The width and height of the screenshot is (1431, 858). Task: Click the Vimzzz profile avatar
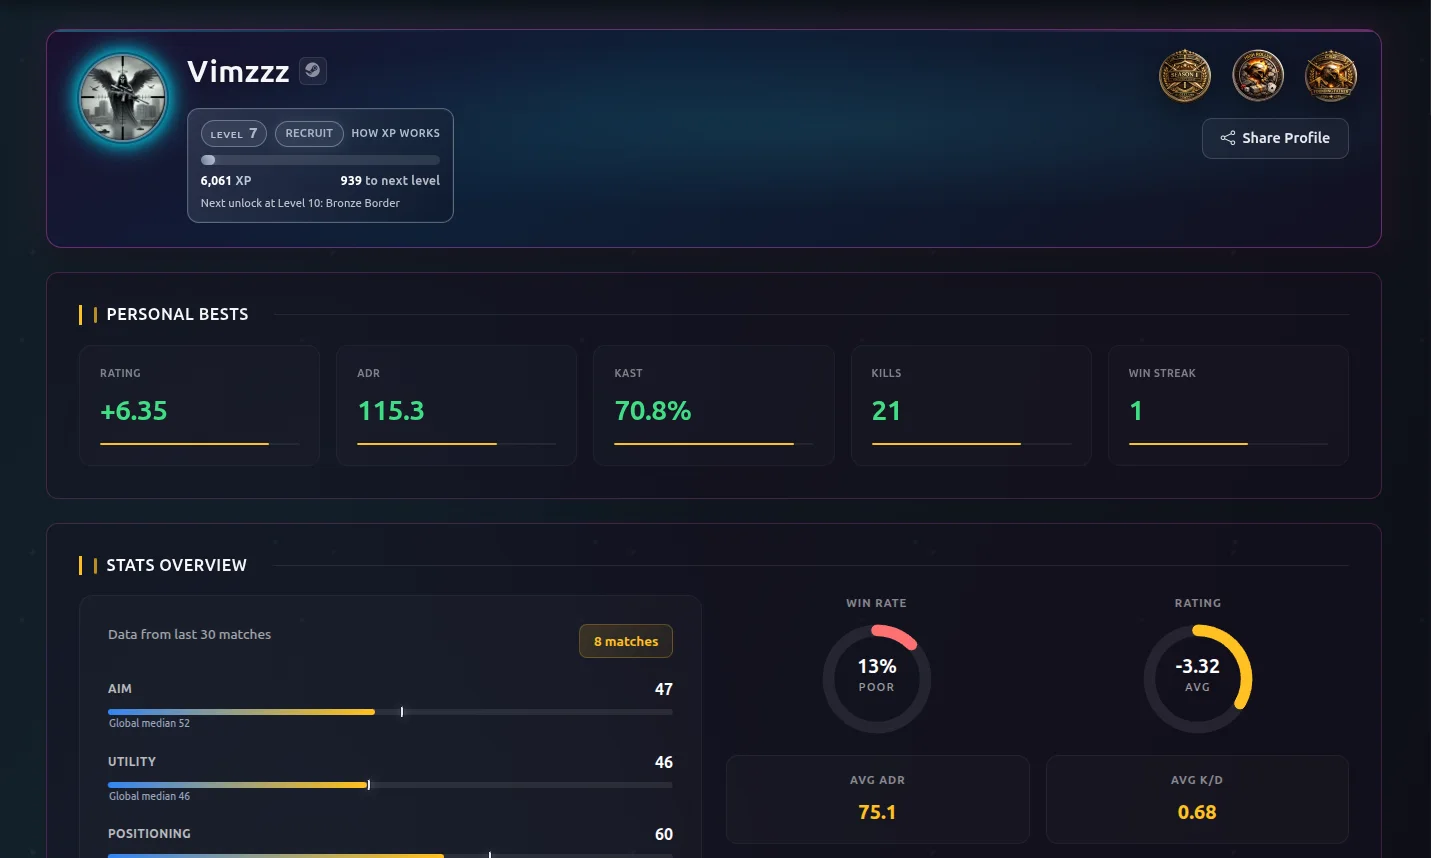pos(124,98)
